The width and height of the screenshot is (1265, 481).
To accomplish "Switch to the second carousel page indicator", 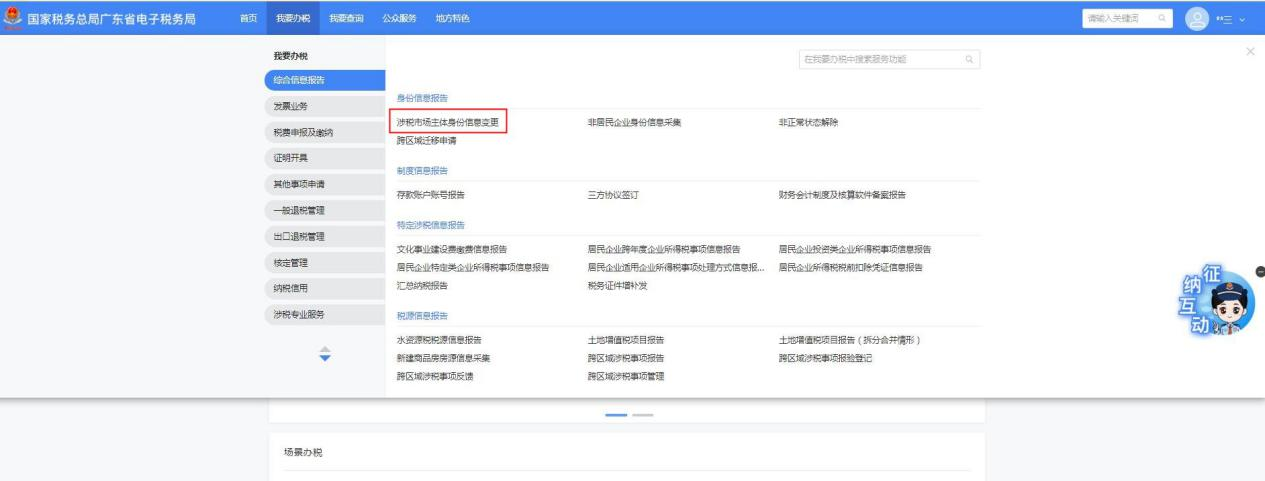I will (642, 414).
